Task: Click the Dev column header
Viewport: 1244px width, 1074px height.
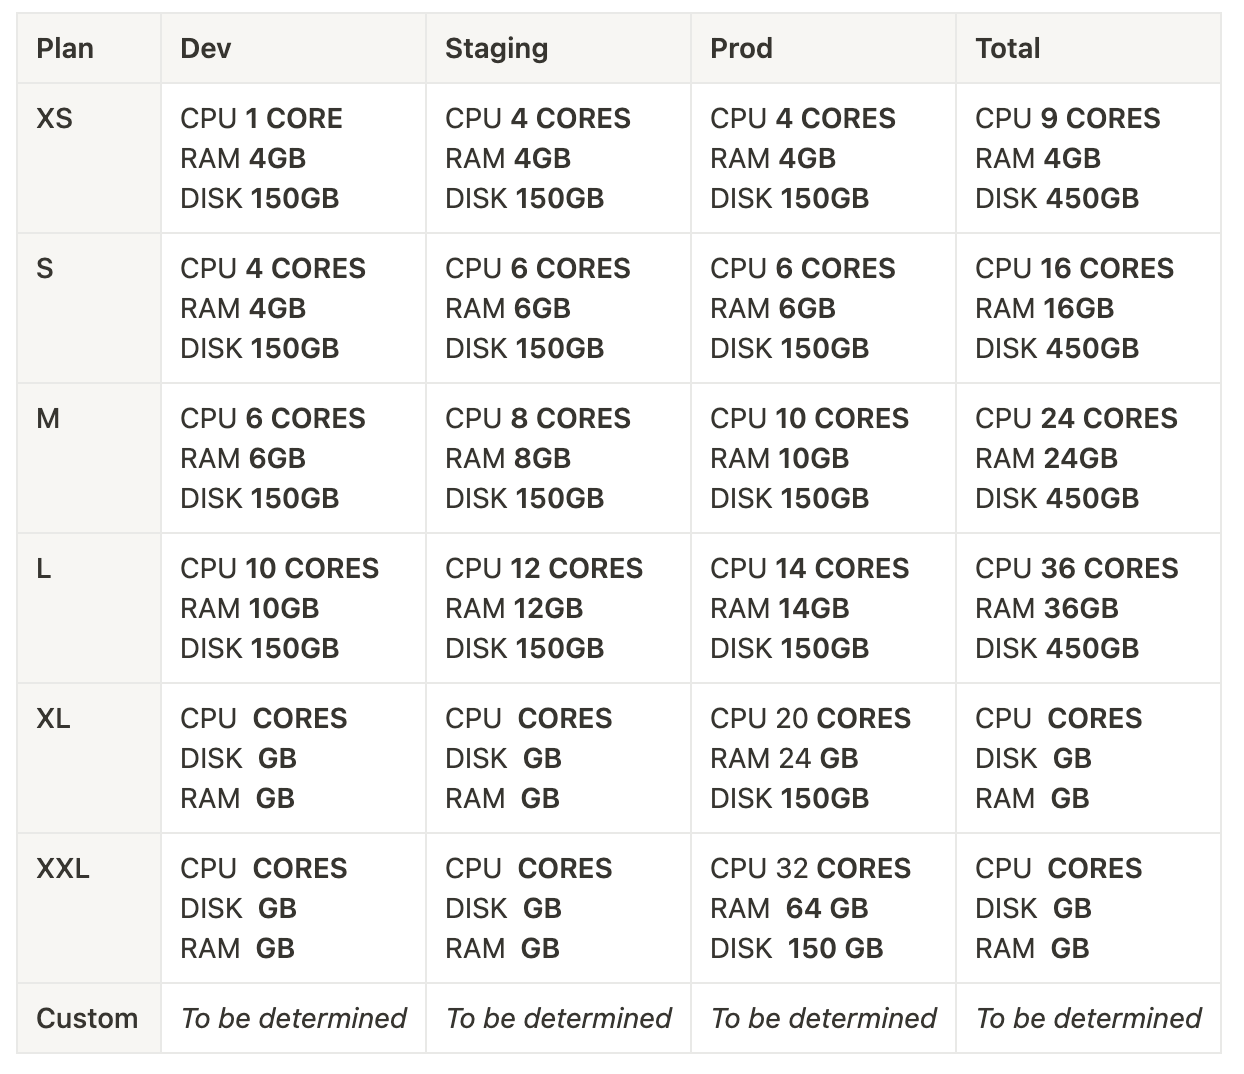Action: (x=294, y=48)
